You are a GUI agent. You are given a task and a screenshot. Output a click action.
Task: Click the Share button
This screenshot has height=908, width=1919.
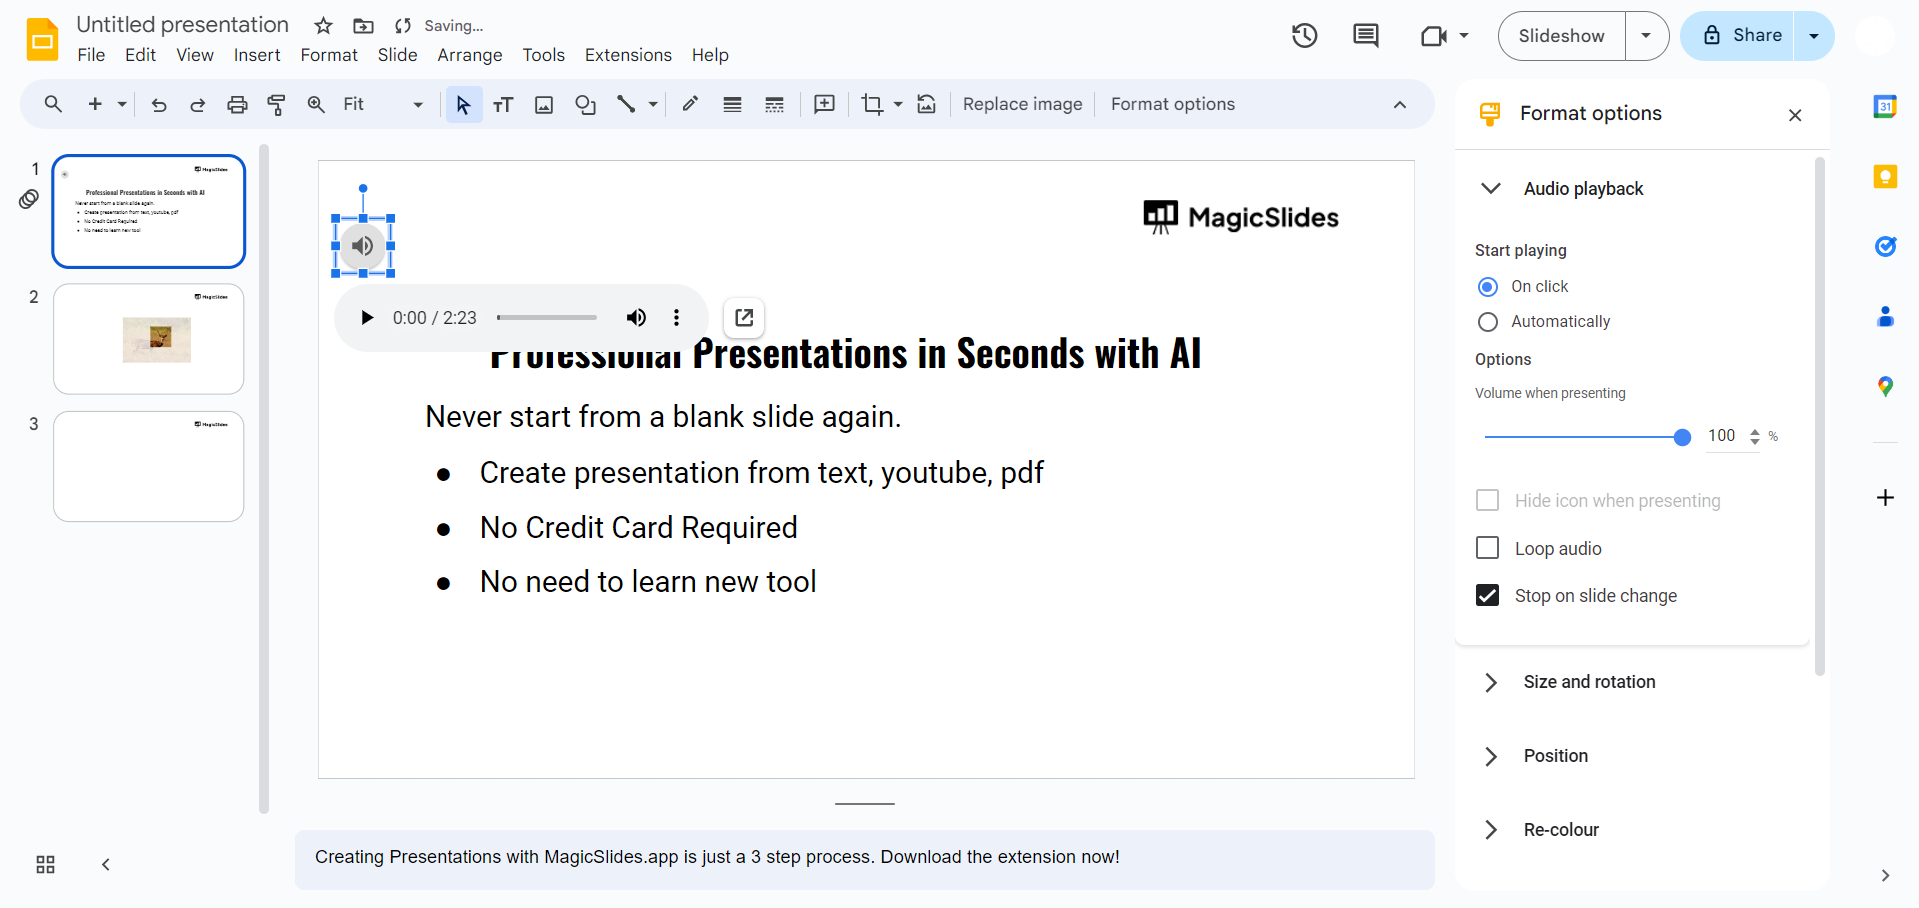tap(1738, 36)
